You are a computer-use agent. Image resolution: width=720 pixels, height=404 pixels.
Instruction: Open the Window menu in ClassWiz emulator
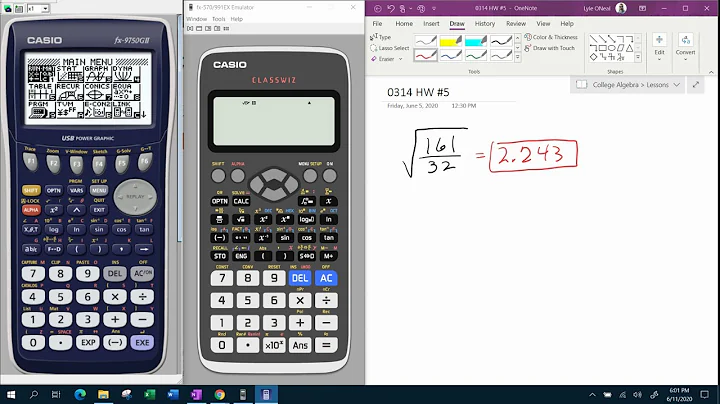197,19
